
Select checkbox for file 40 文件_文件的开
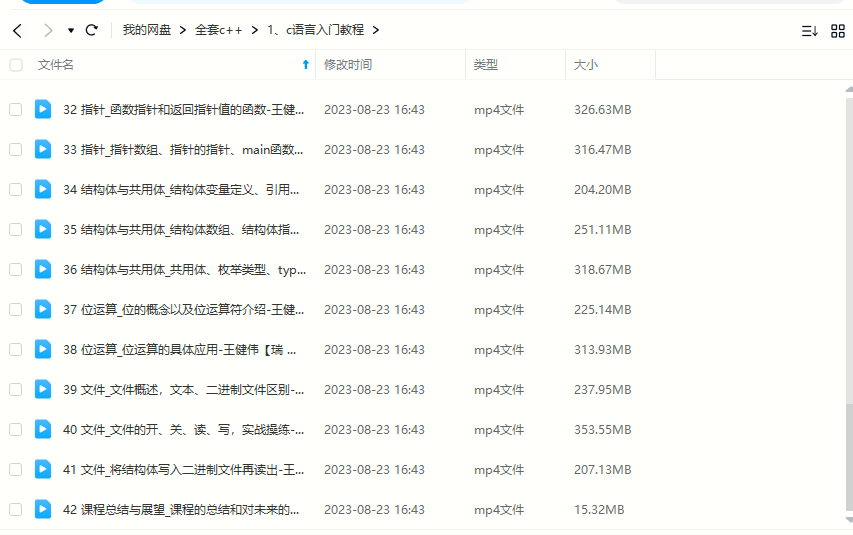coord(16,429)
